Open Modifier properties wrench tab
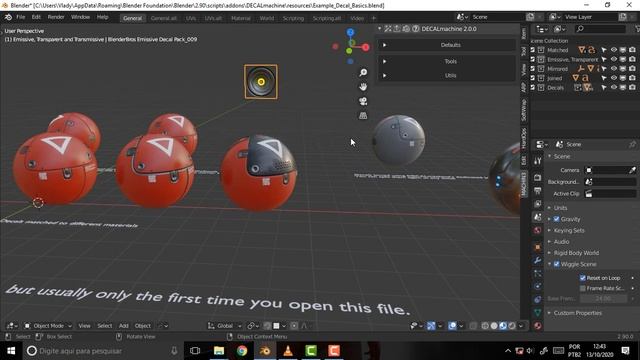The width and height of the screenshot is (640, 360). (x=538, y=260)
